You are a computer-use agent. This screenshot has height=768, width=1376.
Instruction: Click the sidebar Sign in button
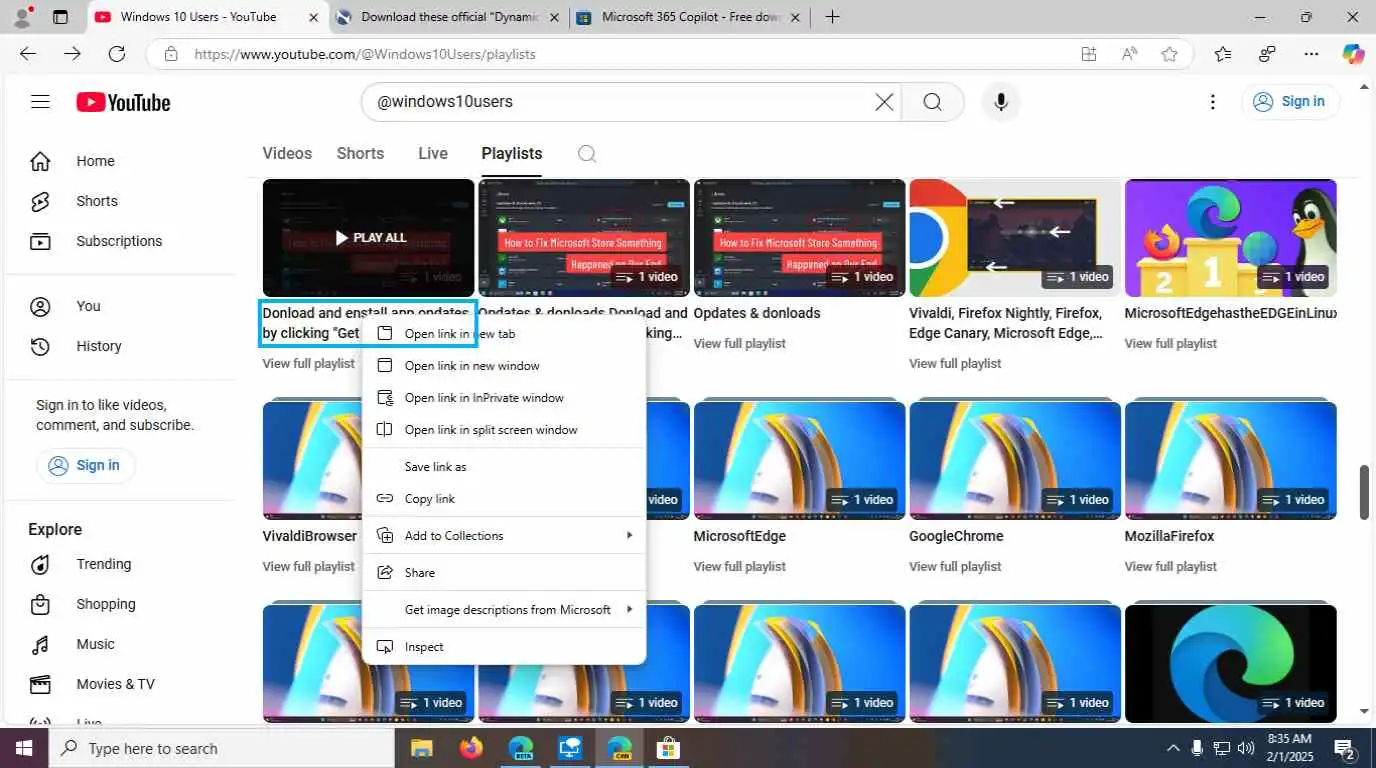85,465
